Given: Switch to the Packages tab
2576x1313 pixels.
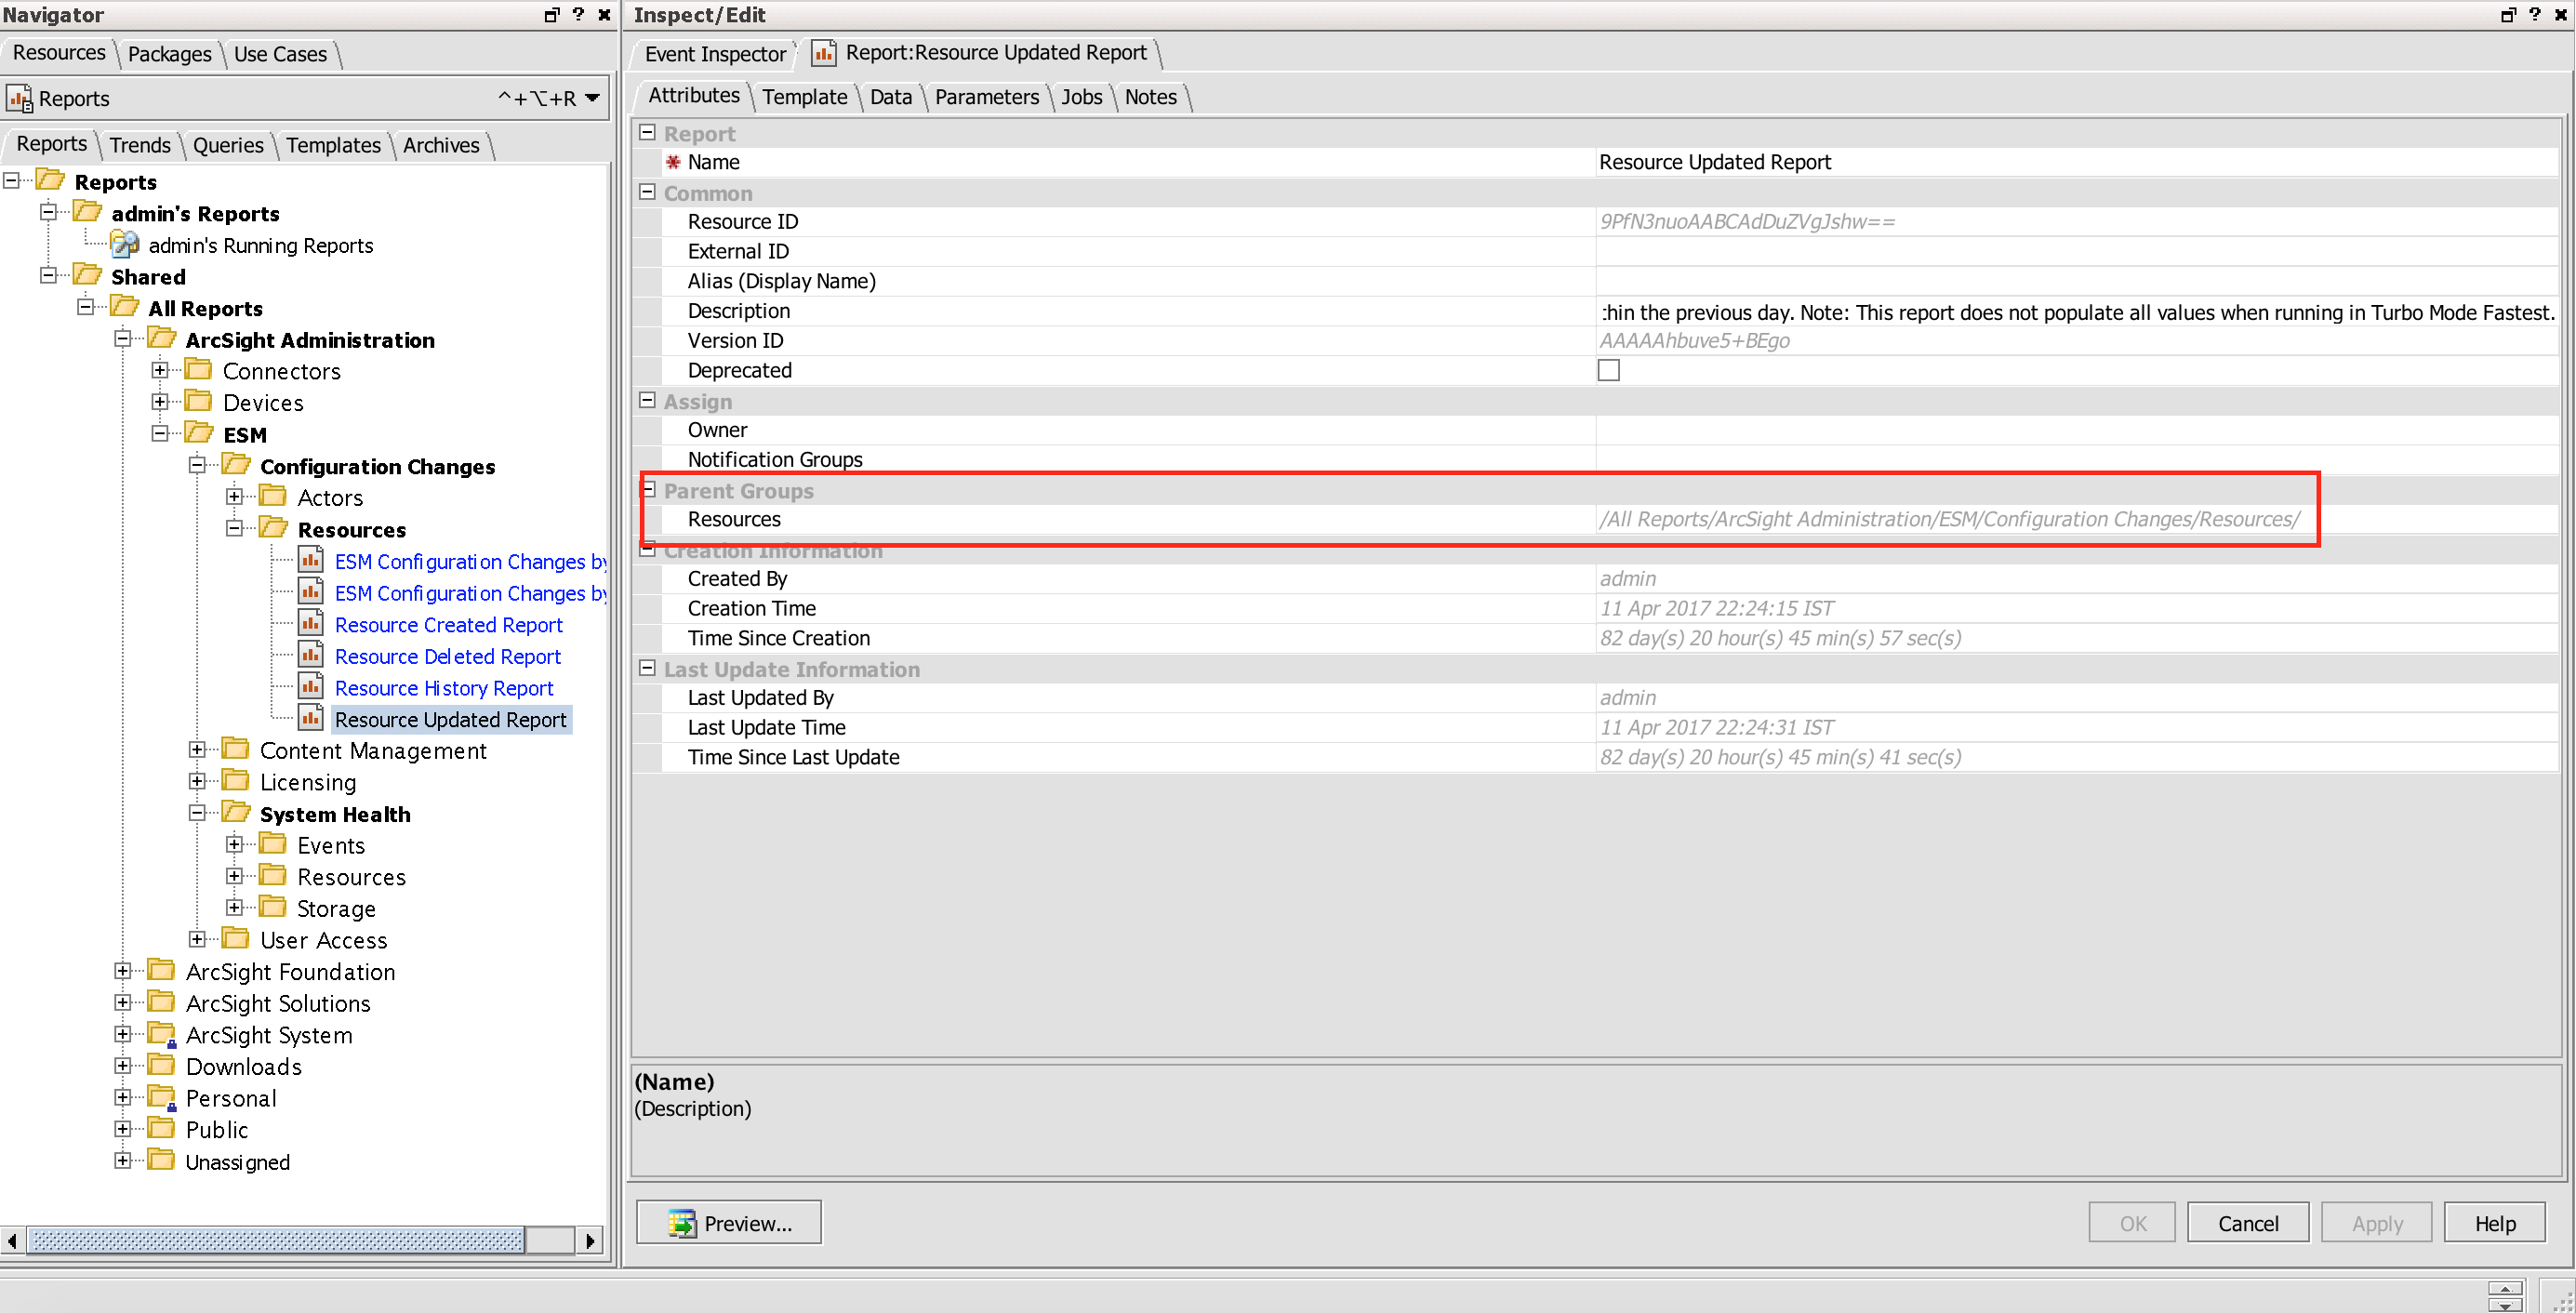Looking at the screenshot, I should (168, 53).
